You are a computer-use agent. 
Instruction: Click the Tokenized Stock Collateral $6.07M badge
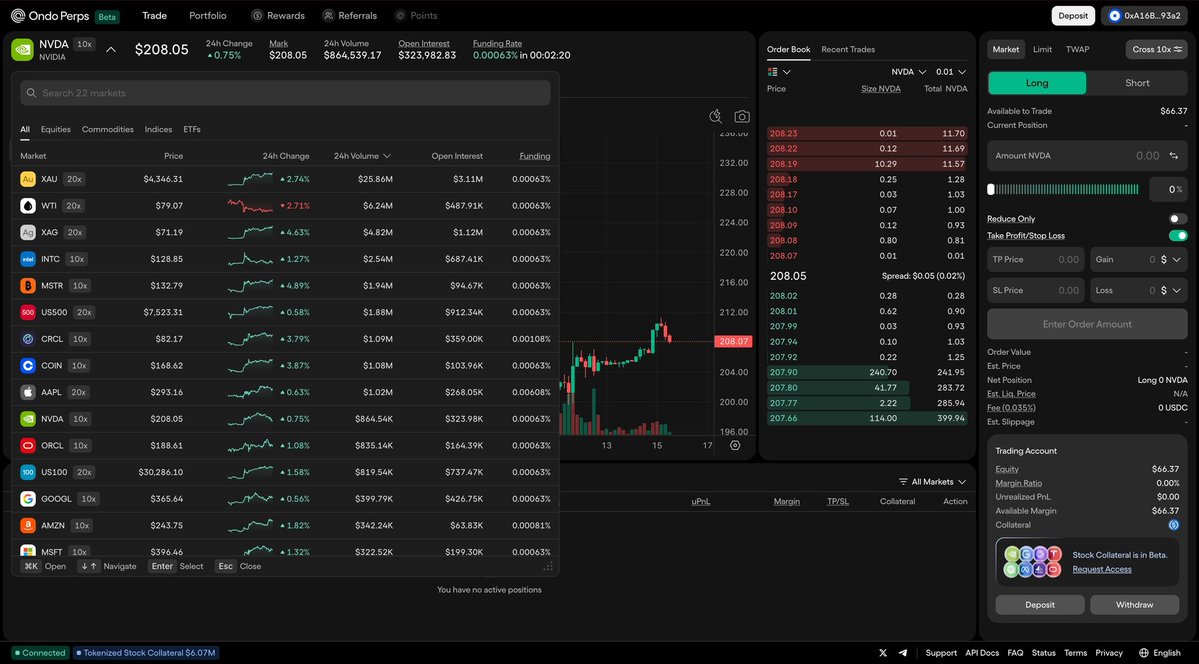146,653
